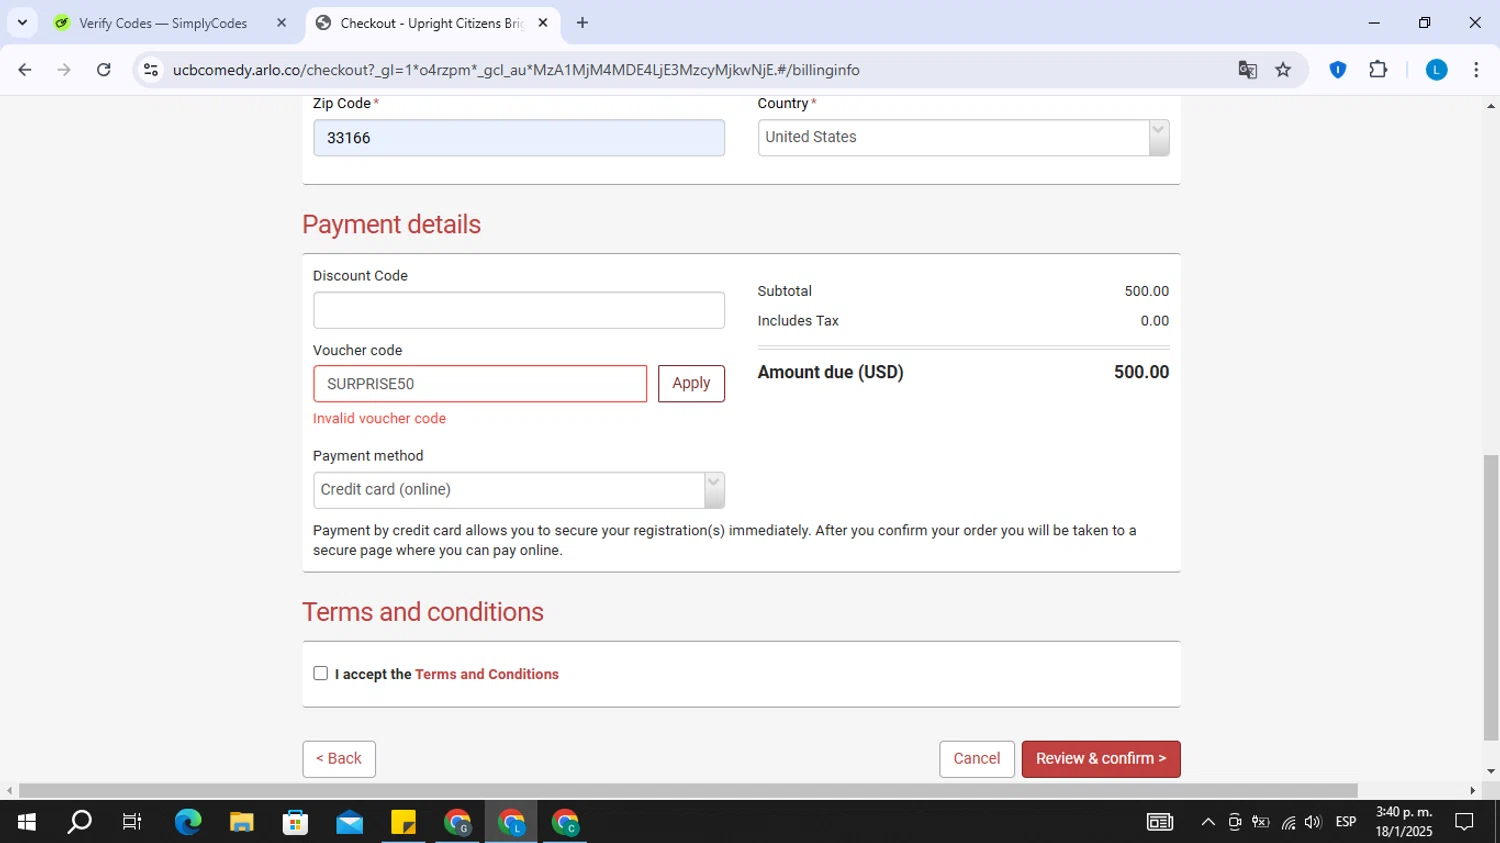
Task: Cancel the checkout
Action: [x=977, y=759]
